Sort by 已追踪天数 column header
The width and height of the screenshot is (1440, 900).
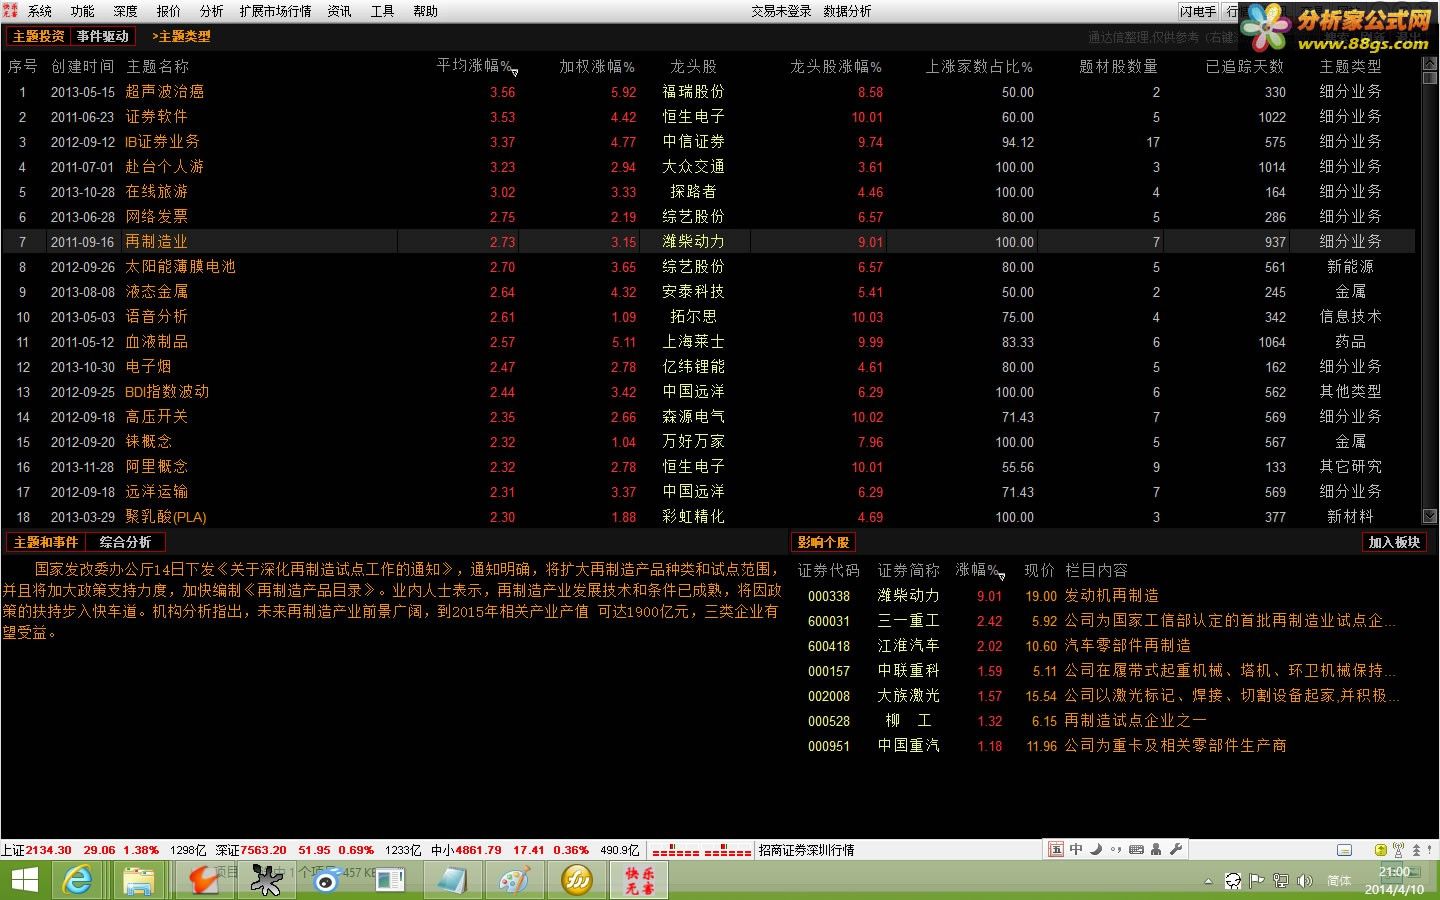pyautogui.click(x=1245, y=66)
